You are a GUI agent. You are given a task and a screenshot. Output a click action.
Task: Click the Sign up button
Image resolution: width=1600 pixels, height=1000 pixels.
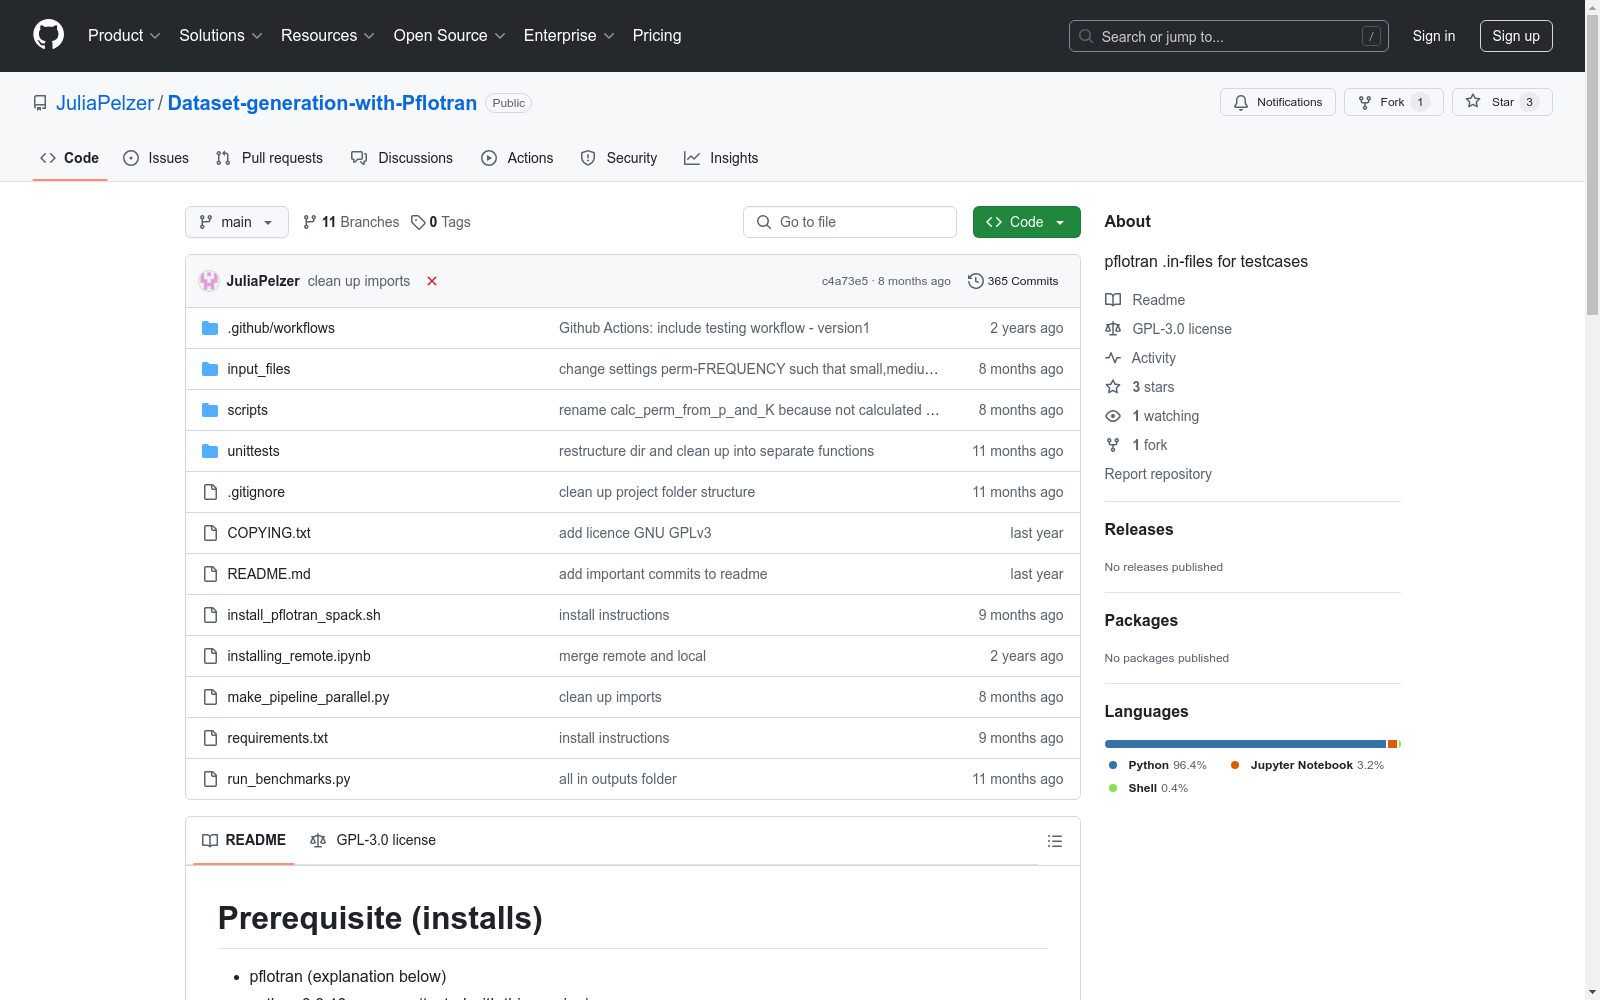click(x=1516, y=36)
